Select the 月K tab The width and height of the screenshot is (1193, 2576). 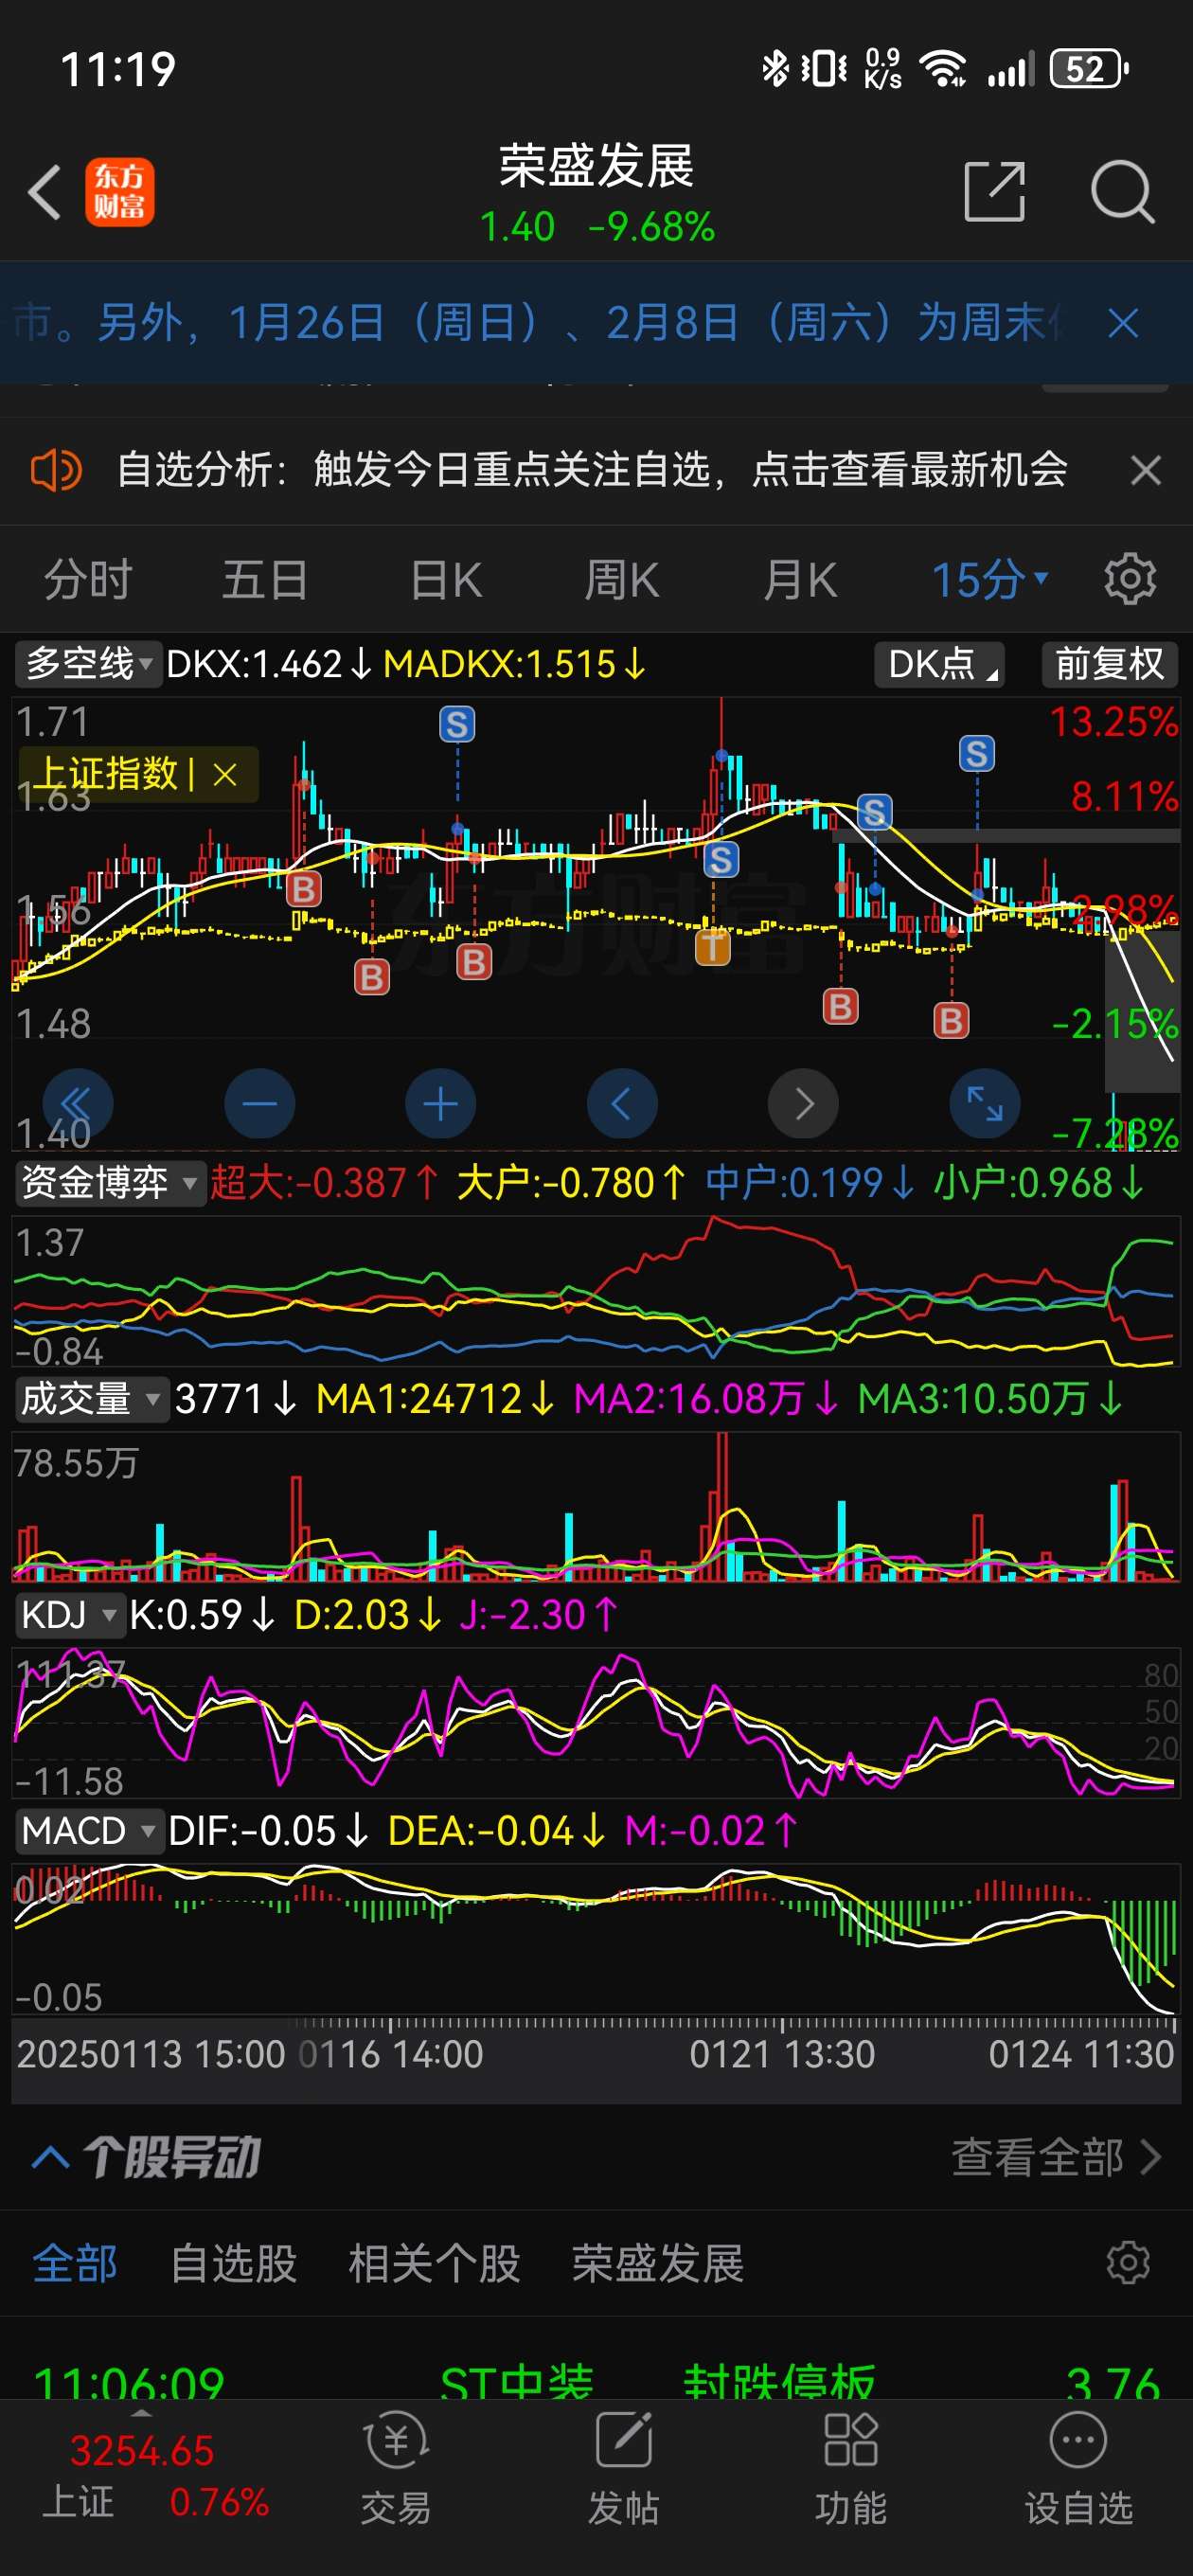tap(799, 580)
